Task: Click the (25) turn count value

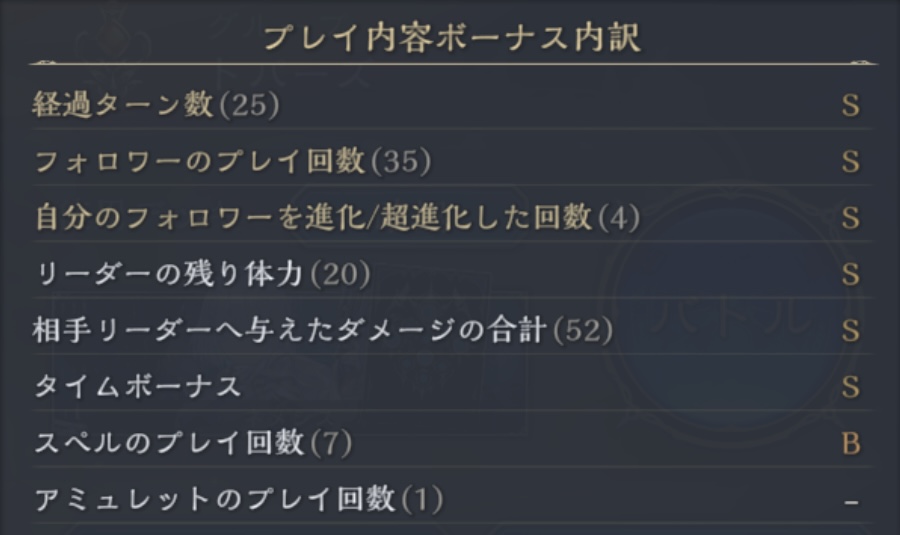Action: click(249, 105)
